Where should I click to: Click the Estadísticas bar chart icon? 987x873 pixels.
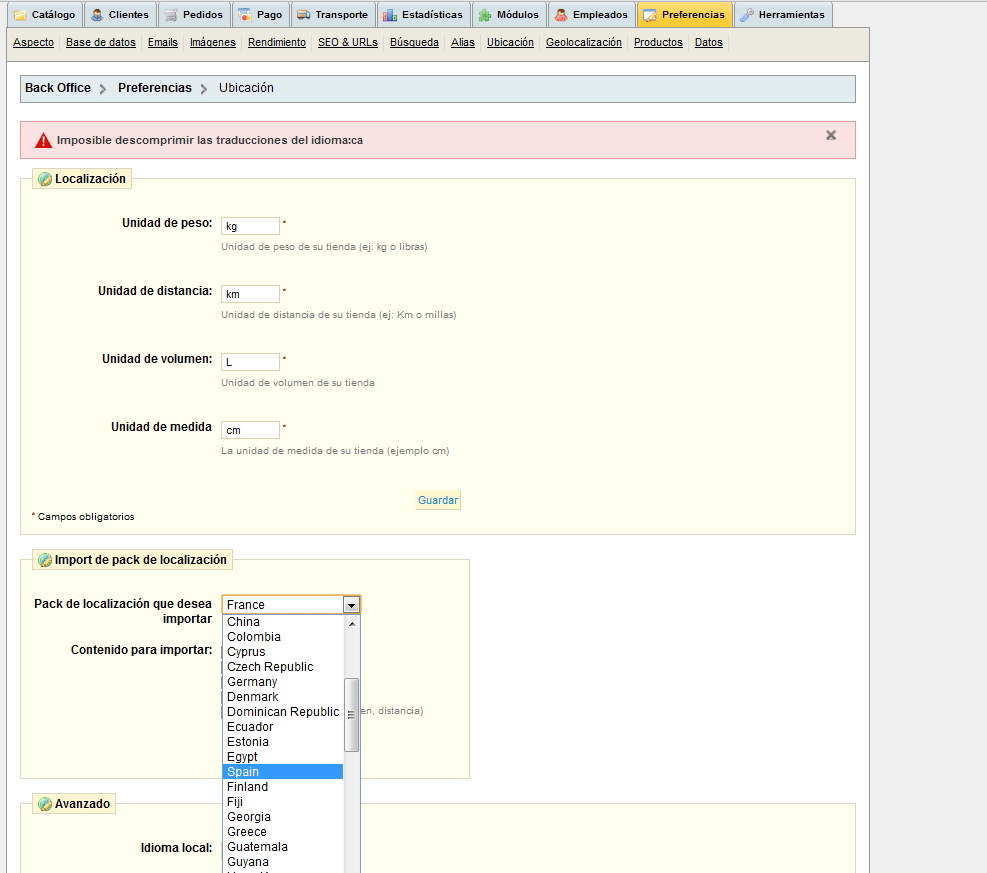tap(389, 15)
